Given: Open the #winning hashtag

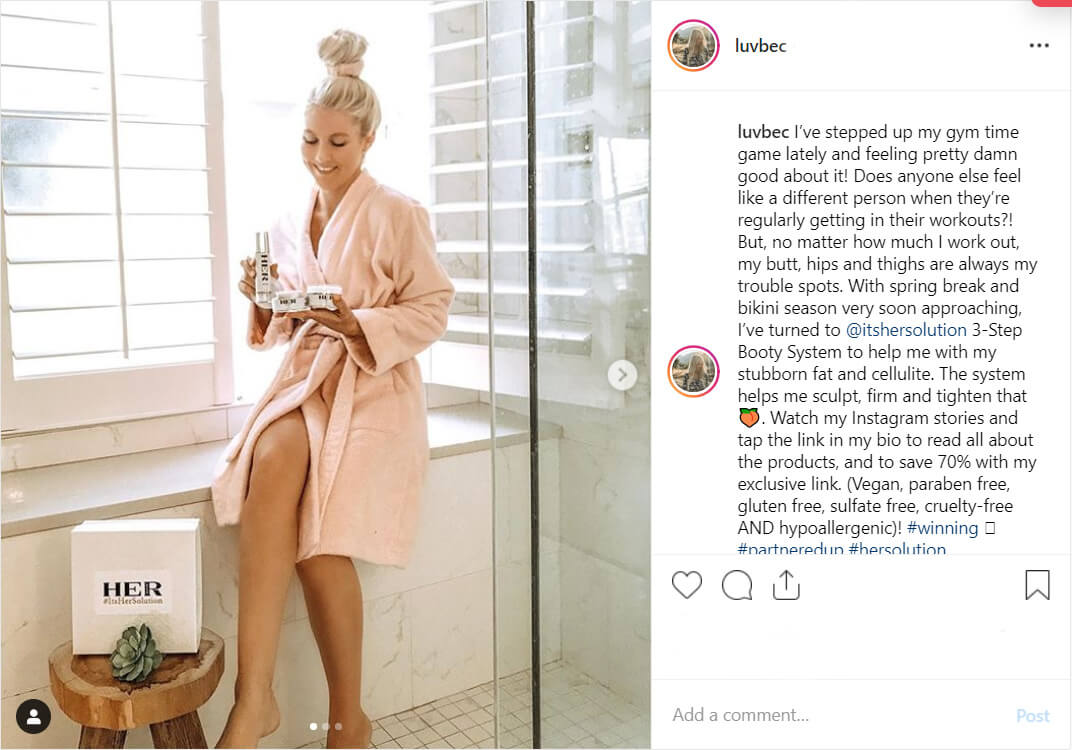Looking at the screenshot, I should click(942, 528).
